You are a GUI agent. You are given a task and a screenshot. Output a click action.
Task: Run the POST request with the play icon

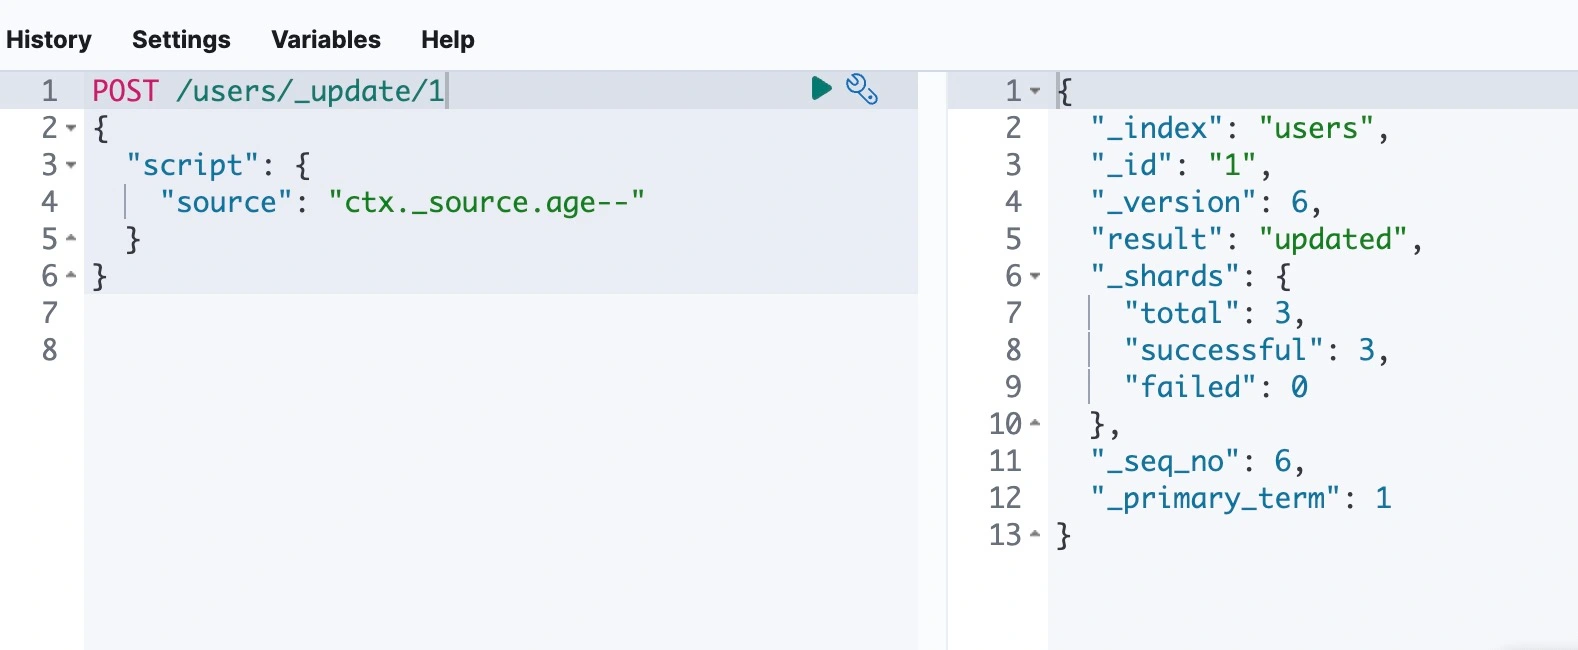pyautogui.click(x=821, y=89)
